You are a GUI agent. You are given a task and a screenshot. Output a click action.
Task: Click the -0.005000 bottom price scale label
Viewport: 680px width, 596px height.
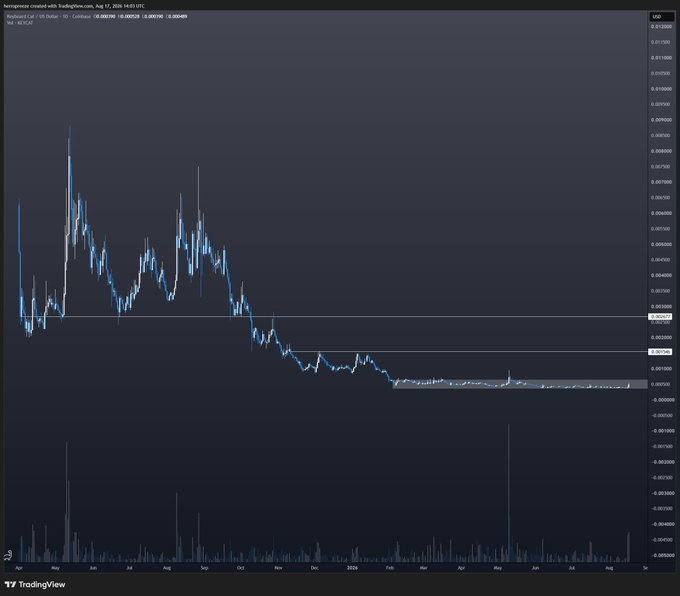(x=662, y=555)
